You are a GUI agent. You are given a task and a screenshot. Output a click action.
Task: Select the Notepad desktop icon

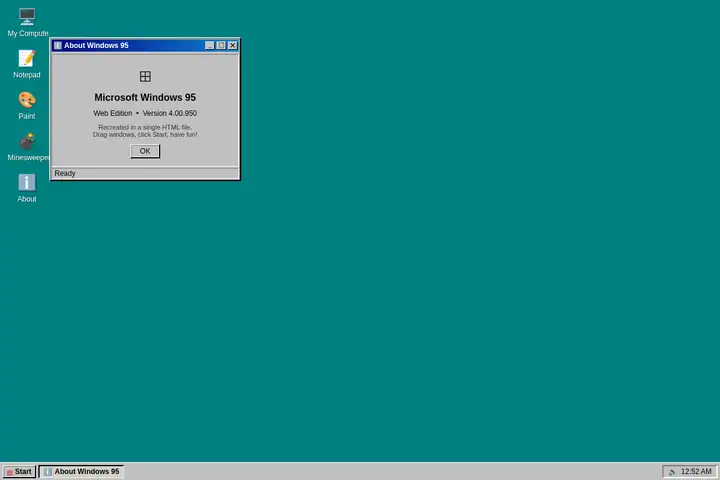coord(27,64)
